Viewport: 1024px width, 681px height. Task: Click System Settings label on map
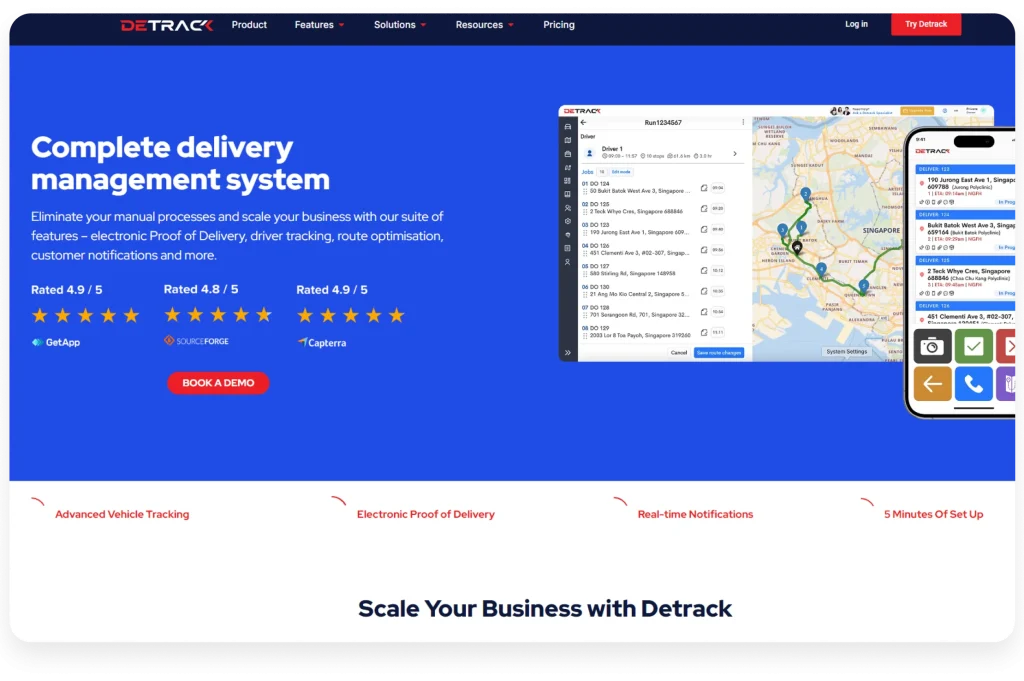pyautogui.click(x=846, y=351)
